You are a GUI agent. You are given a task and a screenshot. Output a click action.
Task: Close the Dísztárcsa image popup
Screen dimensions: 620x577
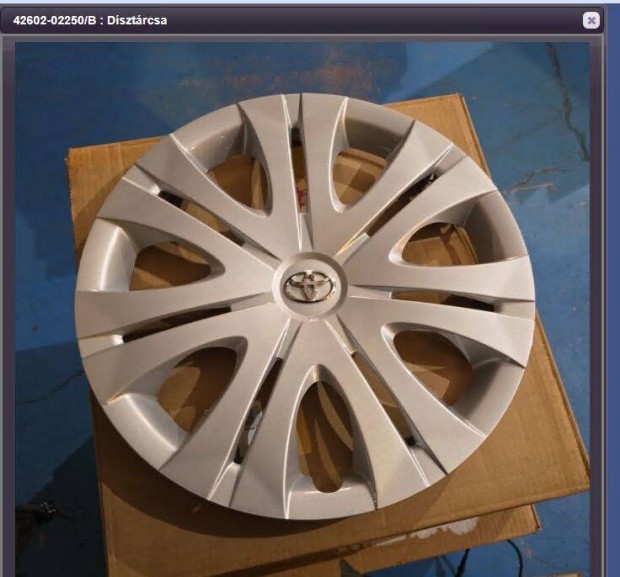point(591,20)
